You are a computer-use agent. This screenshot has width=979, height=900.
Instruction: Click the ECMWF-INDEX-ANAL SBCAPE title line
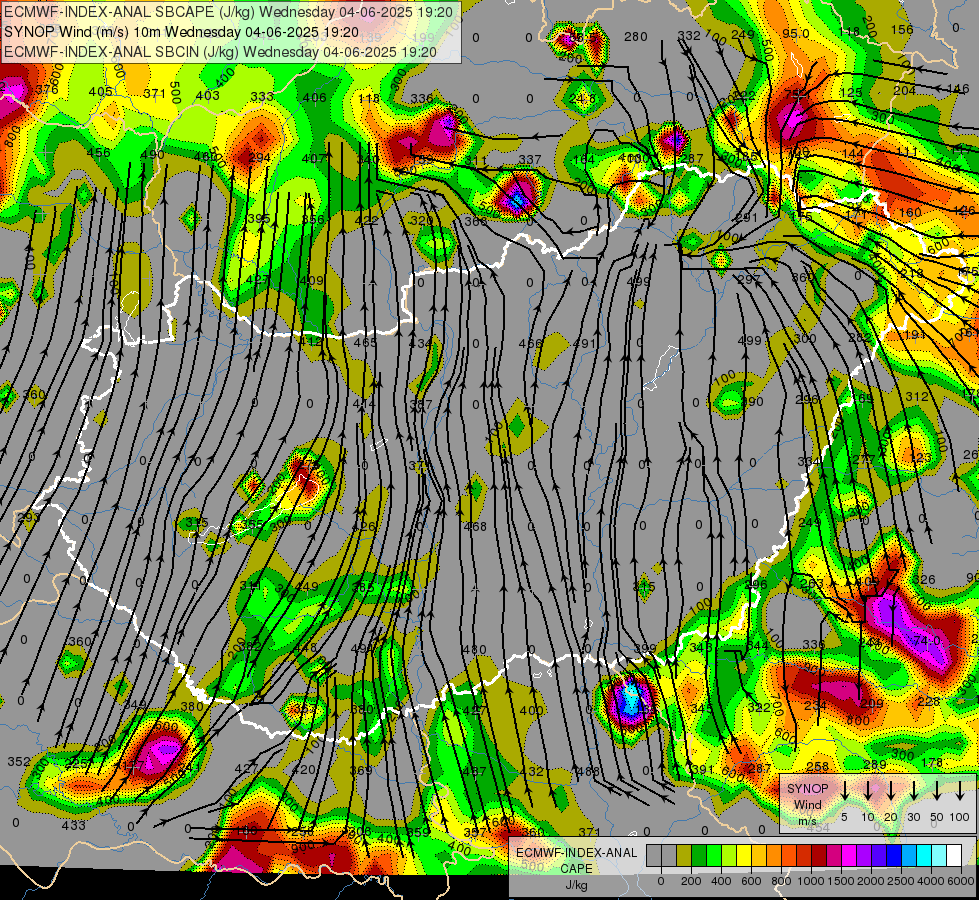point(231,11)
